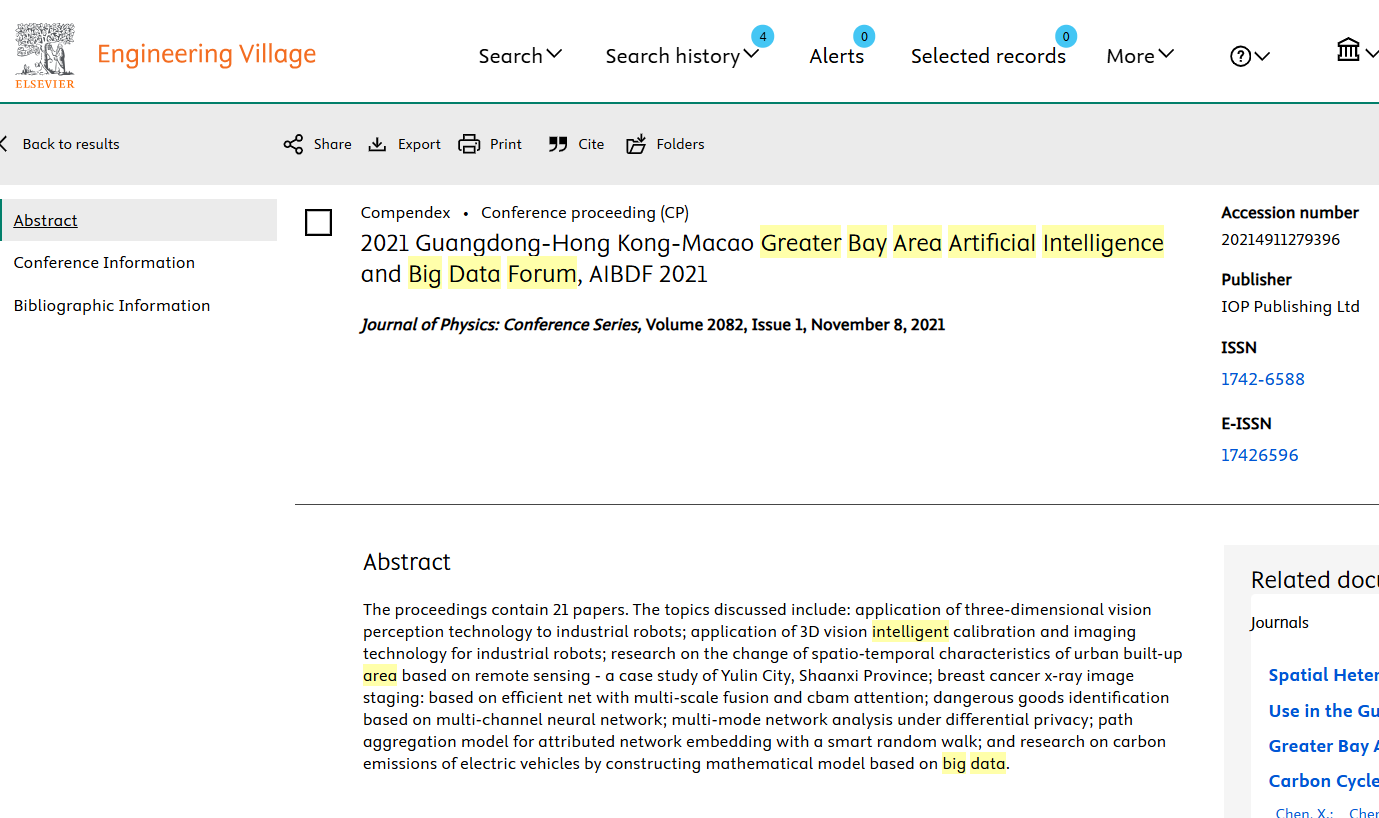Open the help question mark menu
Image resolution: width=1379 pixels, height=818 pixels.
1249,56
